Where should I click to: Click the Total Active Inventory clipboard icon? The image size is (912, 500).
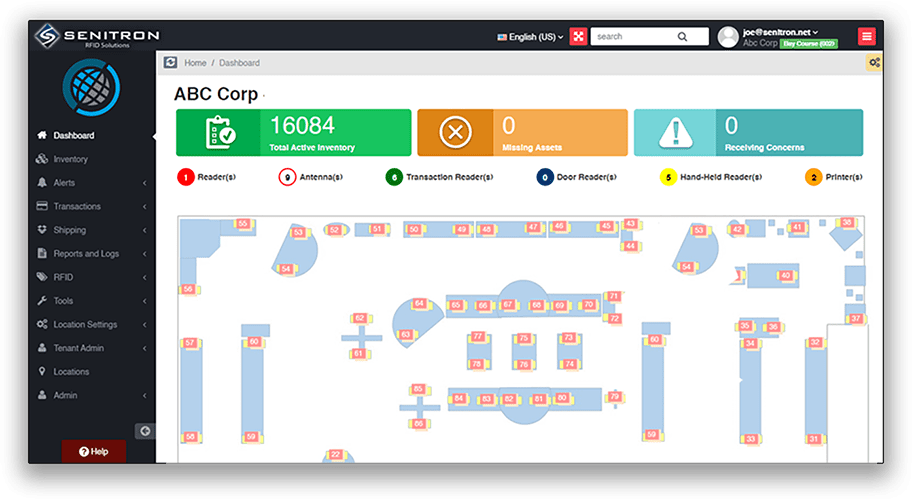pos(218,133)
